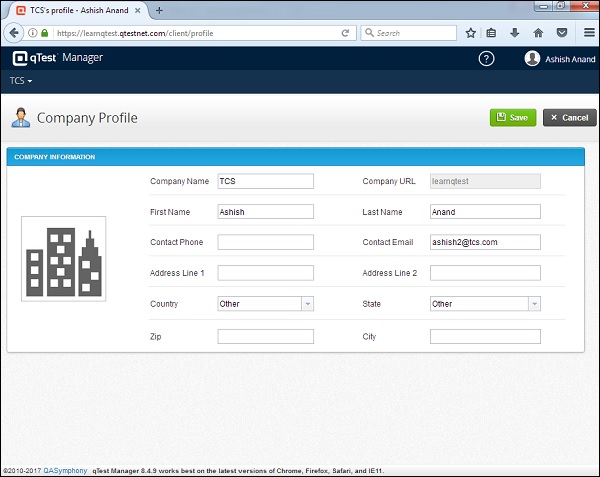Click the company logo buildings image
The width and height of the screenshot is (600, 477).
pyautogui.click(x=64, y=259)
